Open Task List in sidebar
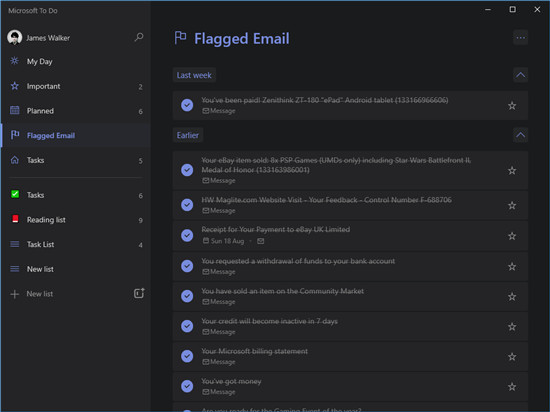This screenshot has width=550, height=412. point(76,244)
